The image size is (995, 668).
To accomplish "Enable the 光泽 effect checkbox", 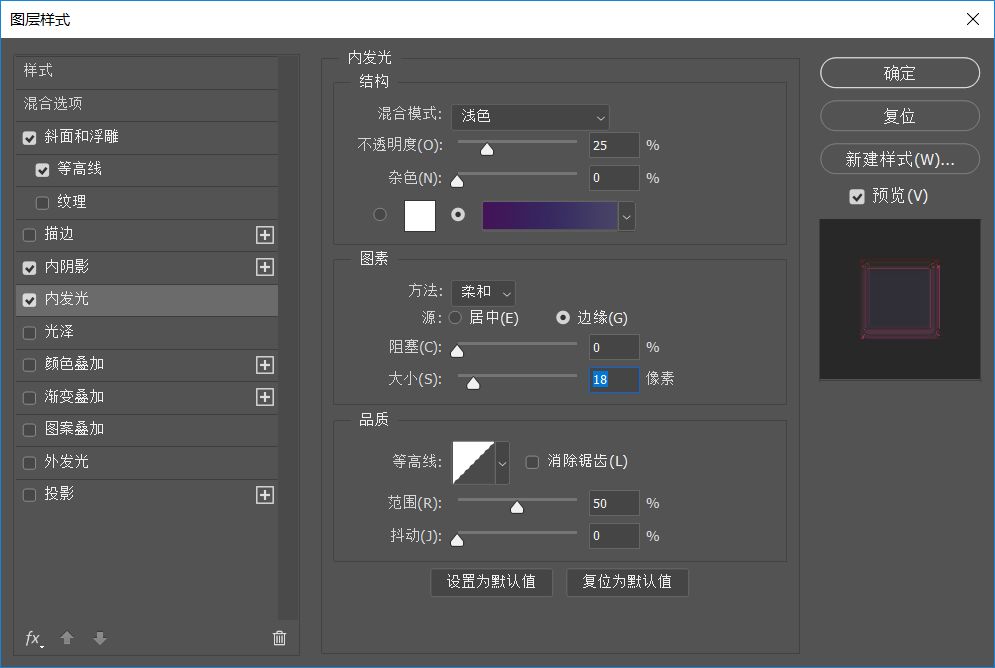I will click(30, 332).
